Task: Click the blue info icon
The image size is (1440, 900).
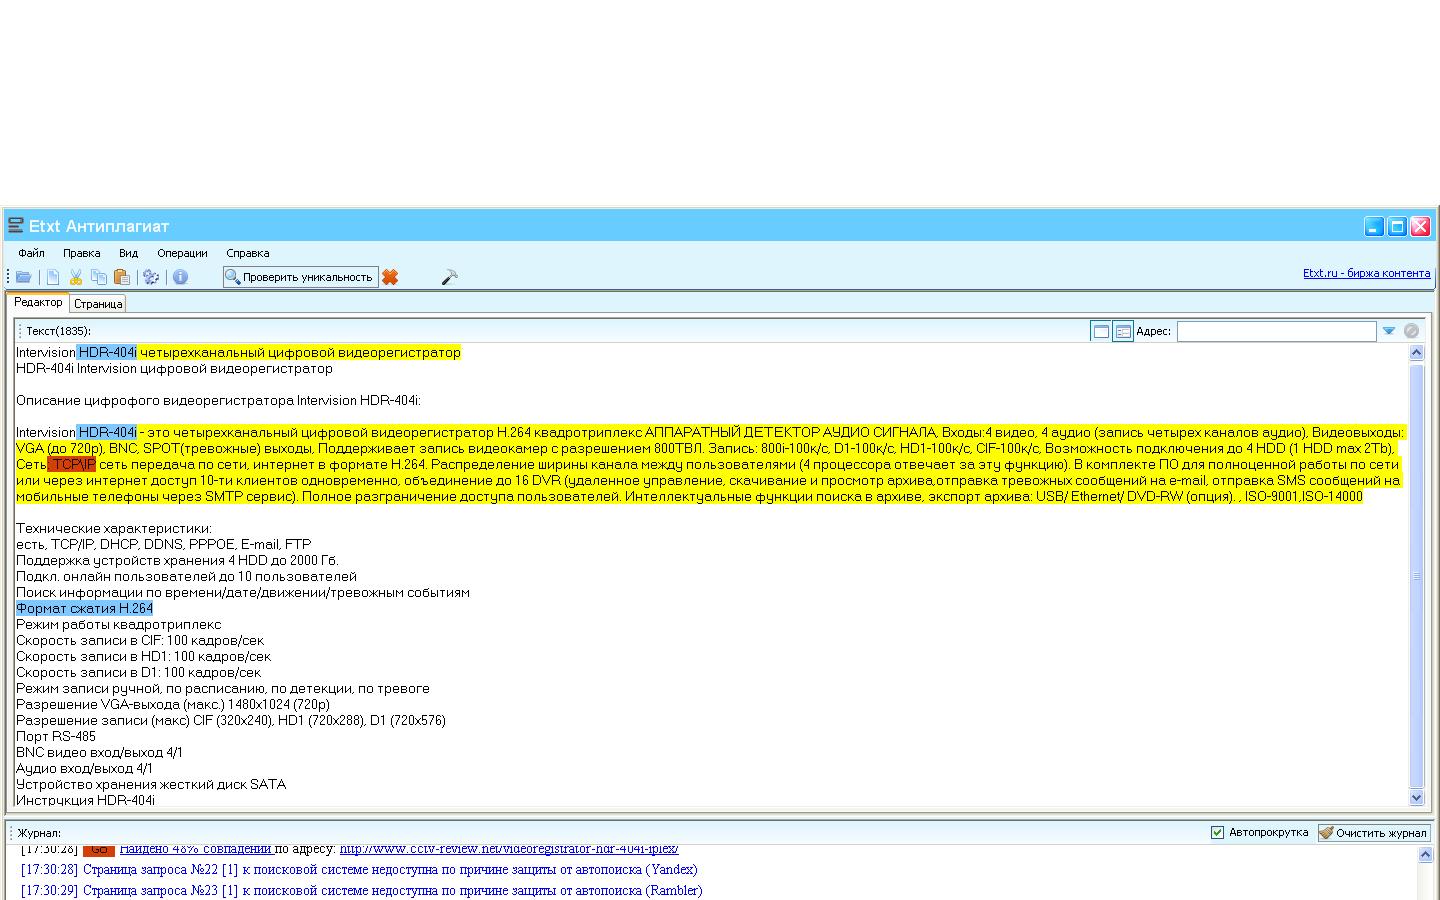Action: click(x=180, y=277)
